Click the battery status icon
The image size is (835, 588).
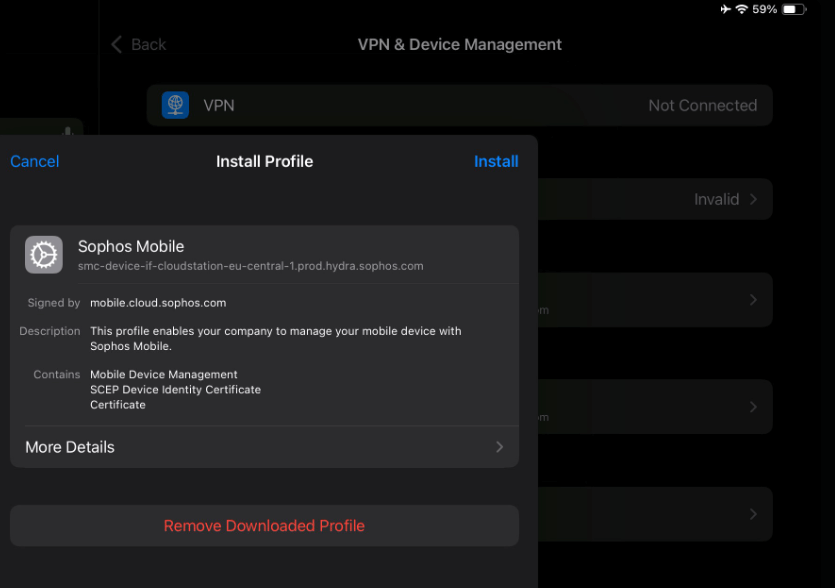(794, 9)
